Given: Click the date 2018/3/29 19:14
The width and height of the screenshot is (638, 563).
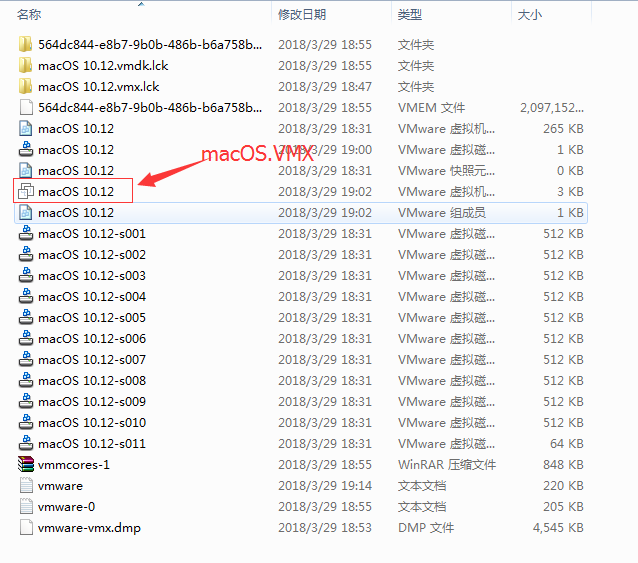Looking at the screenshot, I should pos(325,486).
